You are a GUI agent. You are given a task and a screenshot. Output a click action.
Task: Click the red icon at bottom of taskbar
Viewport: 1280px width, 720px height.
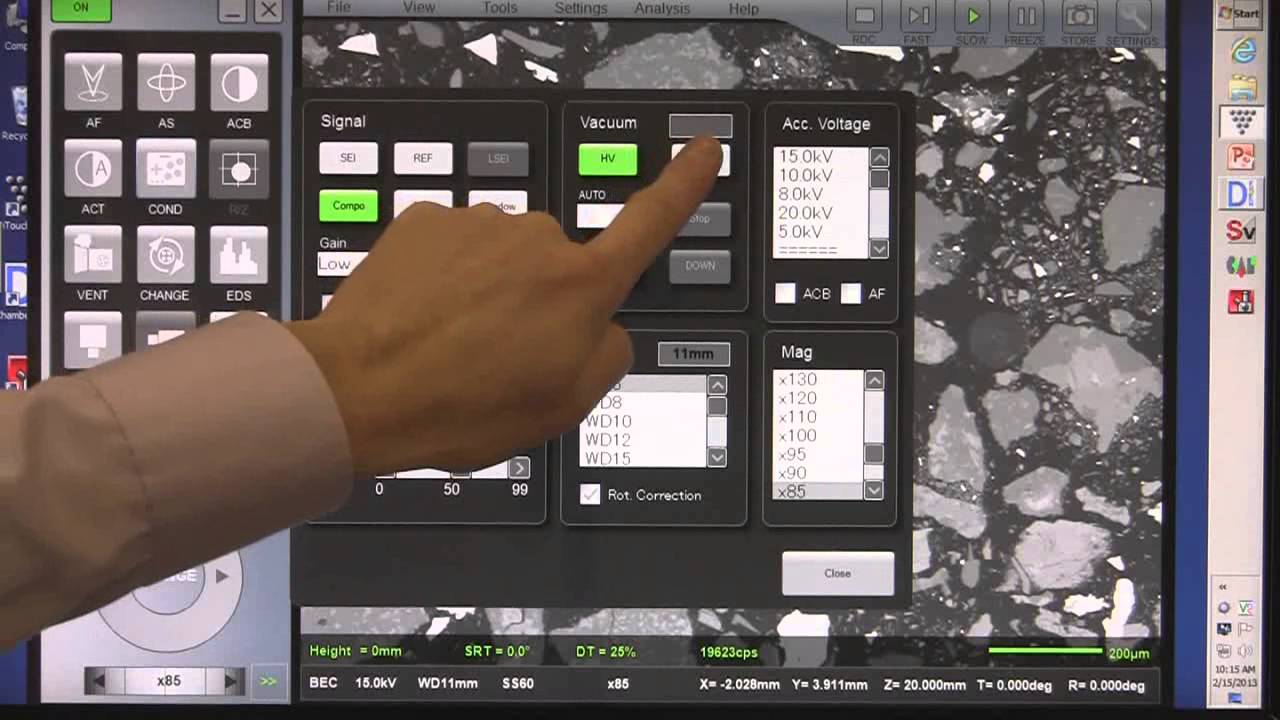click(1241, 301)
